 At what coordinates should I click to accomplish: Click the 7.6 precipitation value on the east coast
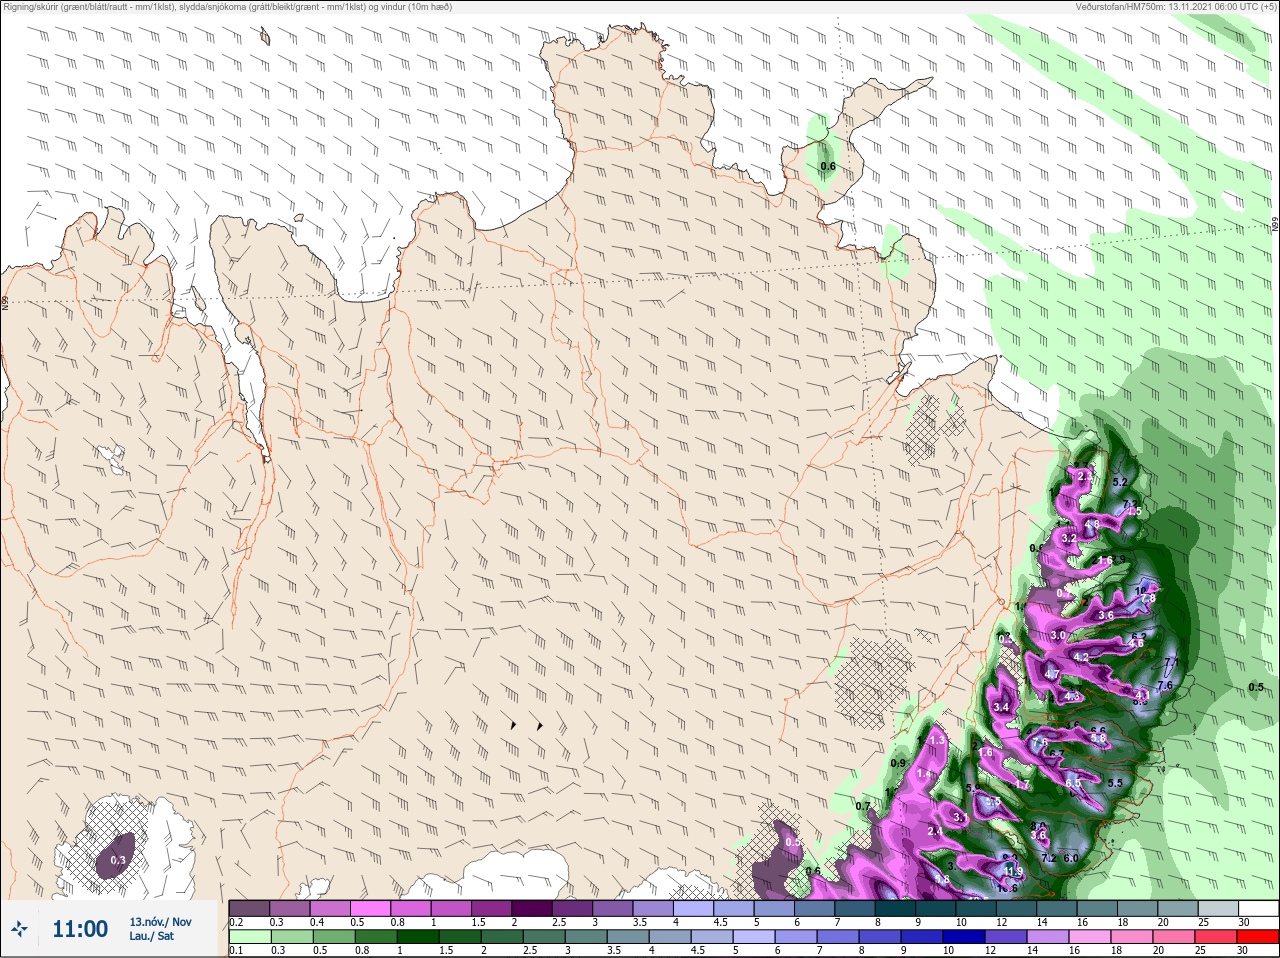click(1164, 685)
